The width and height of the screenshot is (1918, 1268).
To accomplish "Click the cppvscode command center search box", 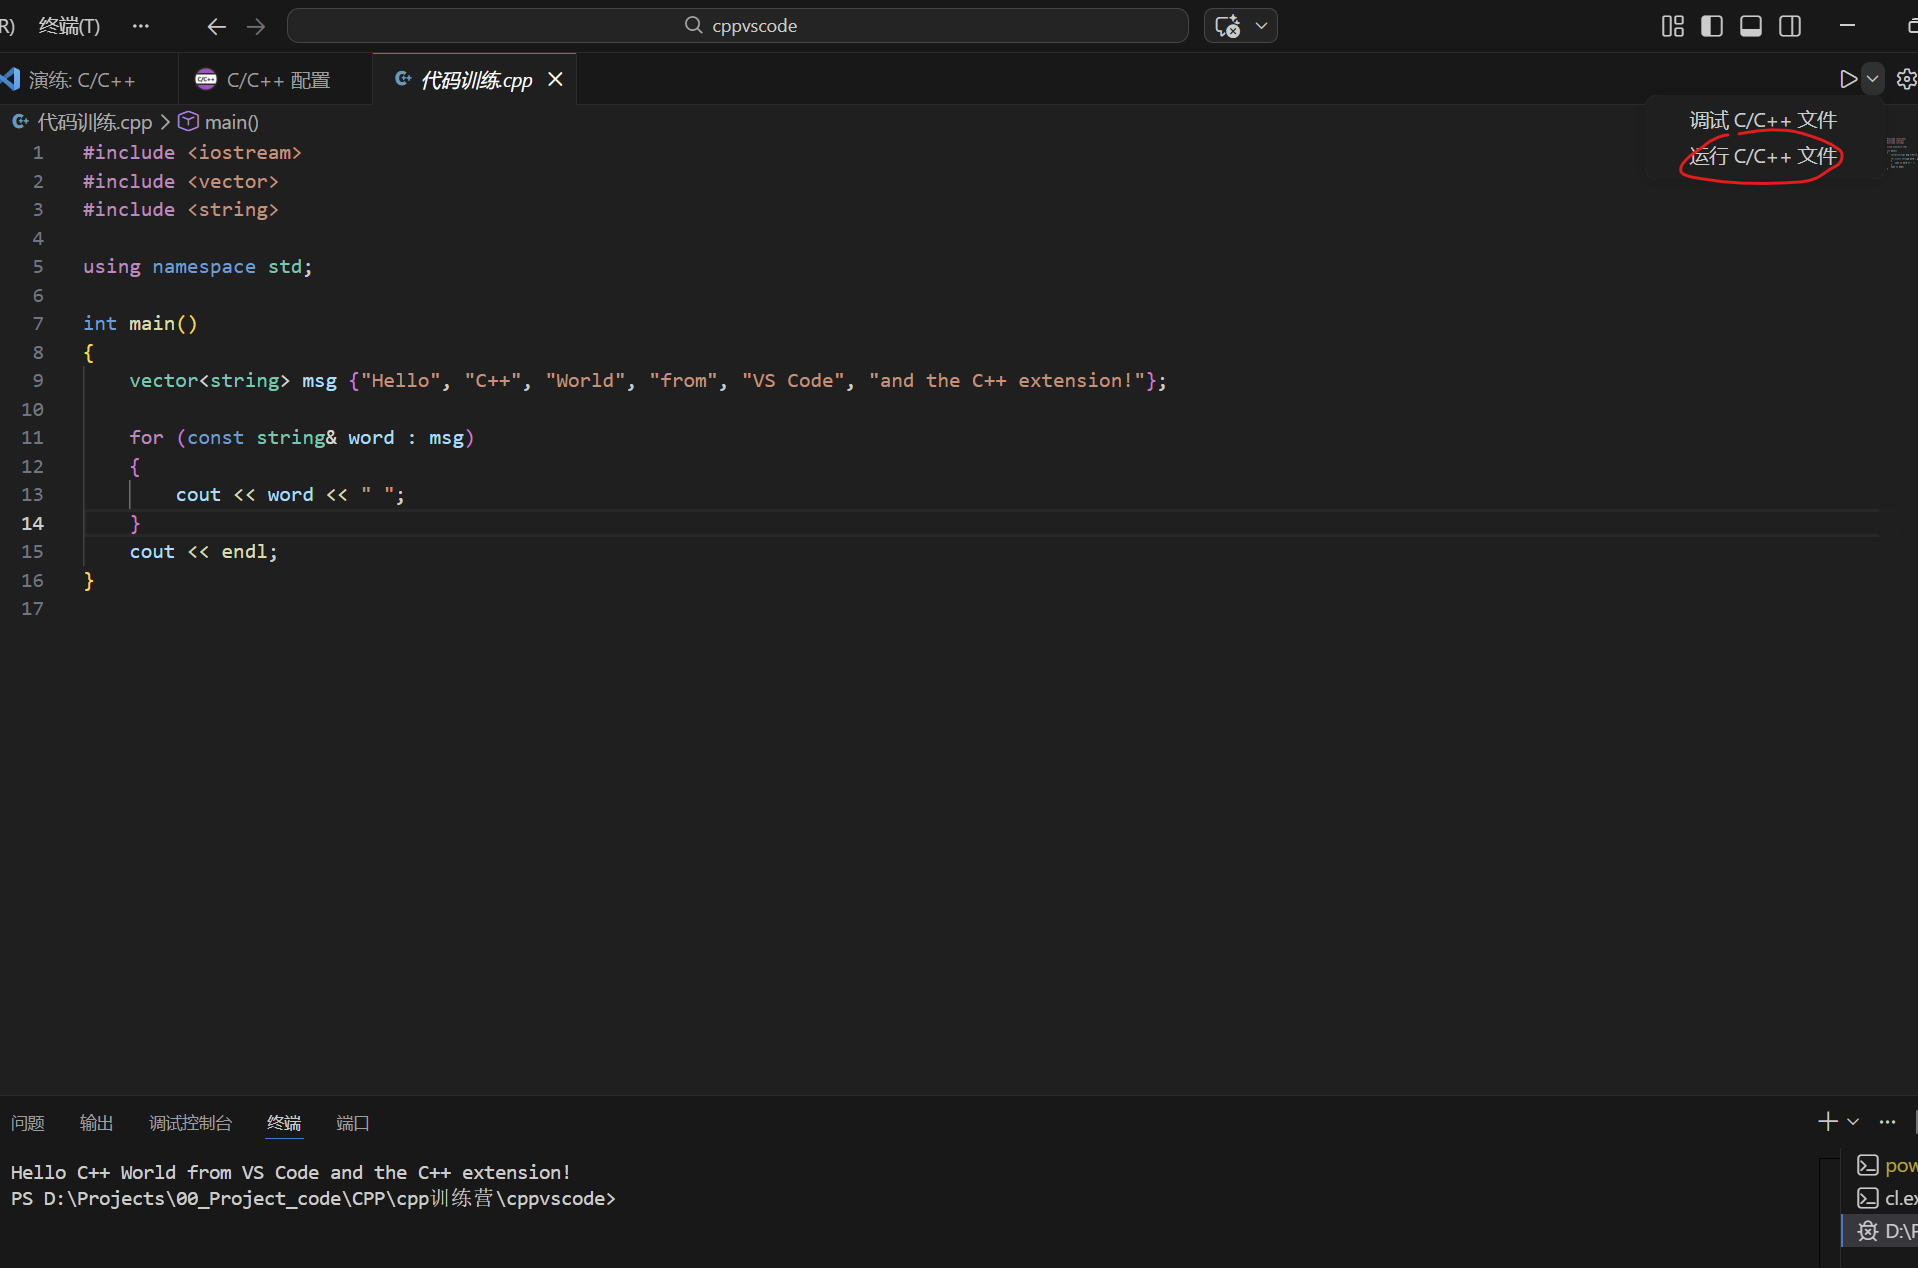I will 738,26.
